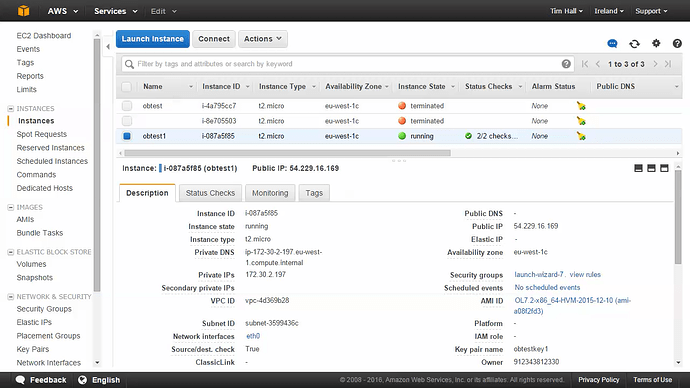This screenshot has height=388, width=690.
Task: Open table settings gear icon
Action: (656, 43)
